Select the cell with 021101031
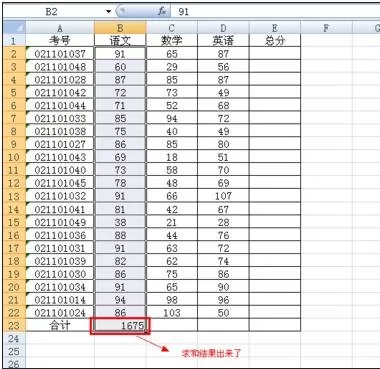The image size is (380, 369). coord(60,248)
